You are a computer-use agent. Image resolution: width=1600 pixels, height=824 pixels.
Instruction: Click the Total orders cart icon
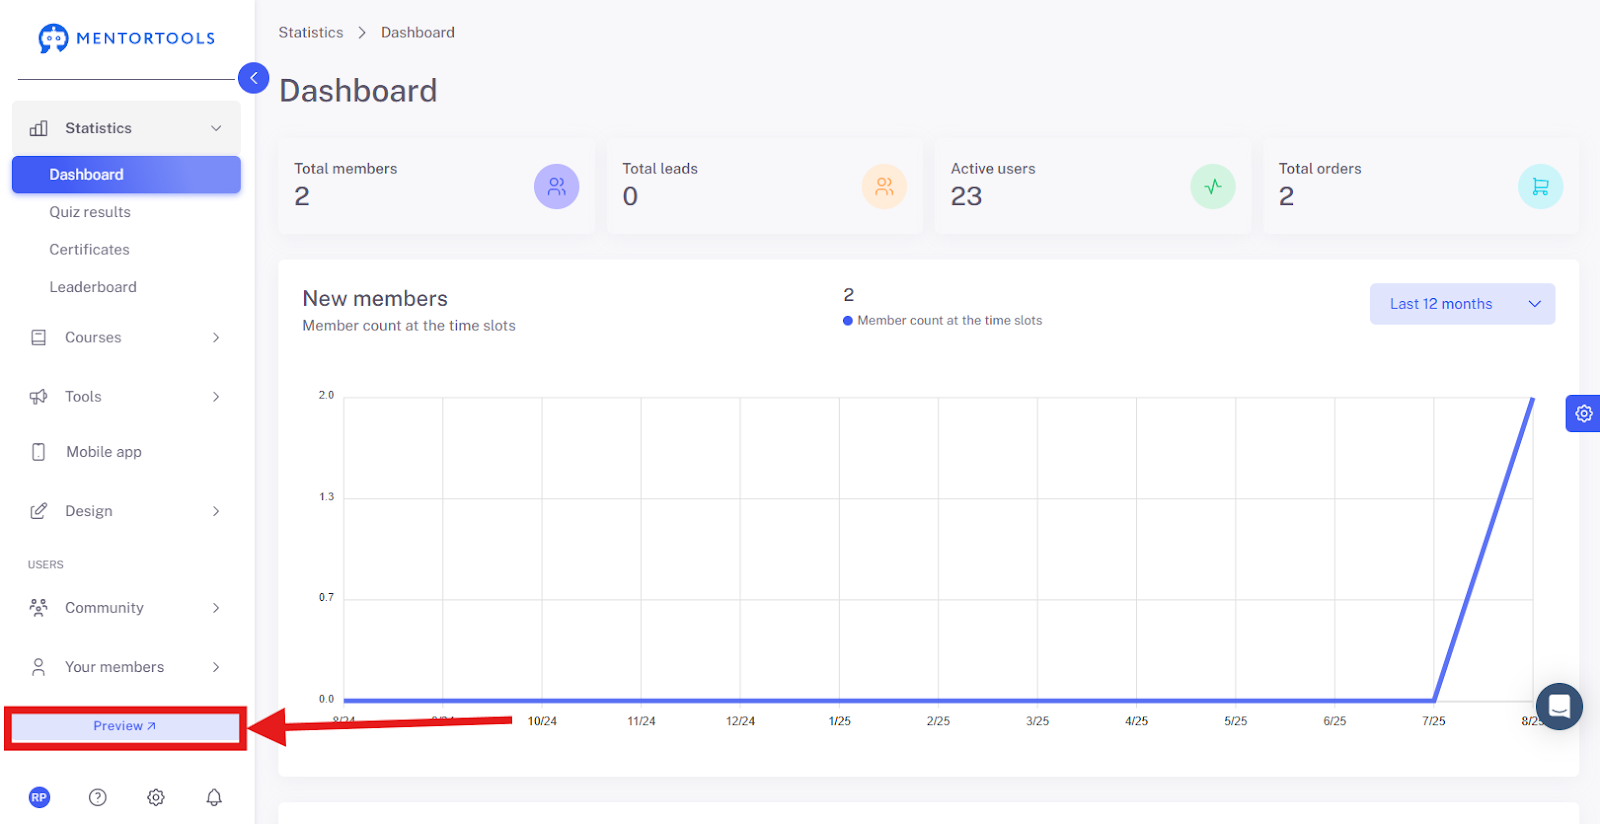1540,187
